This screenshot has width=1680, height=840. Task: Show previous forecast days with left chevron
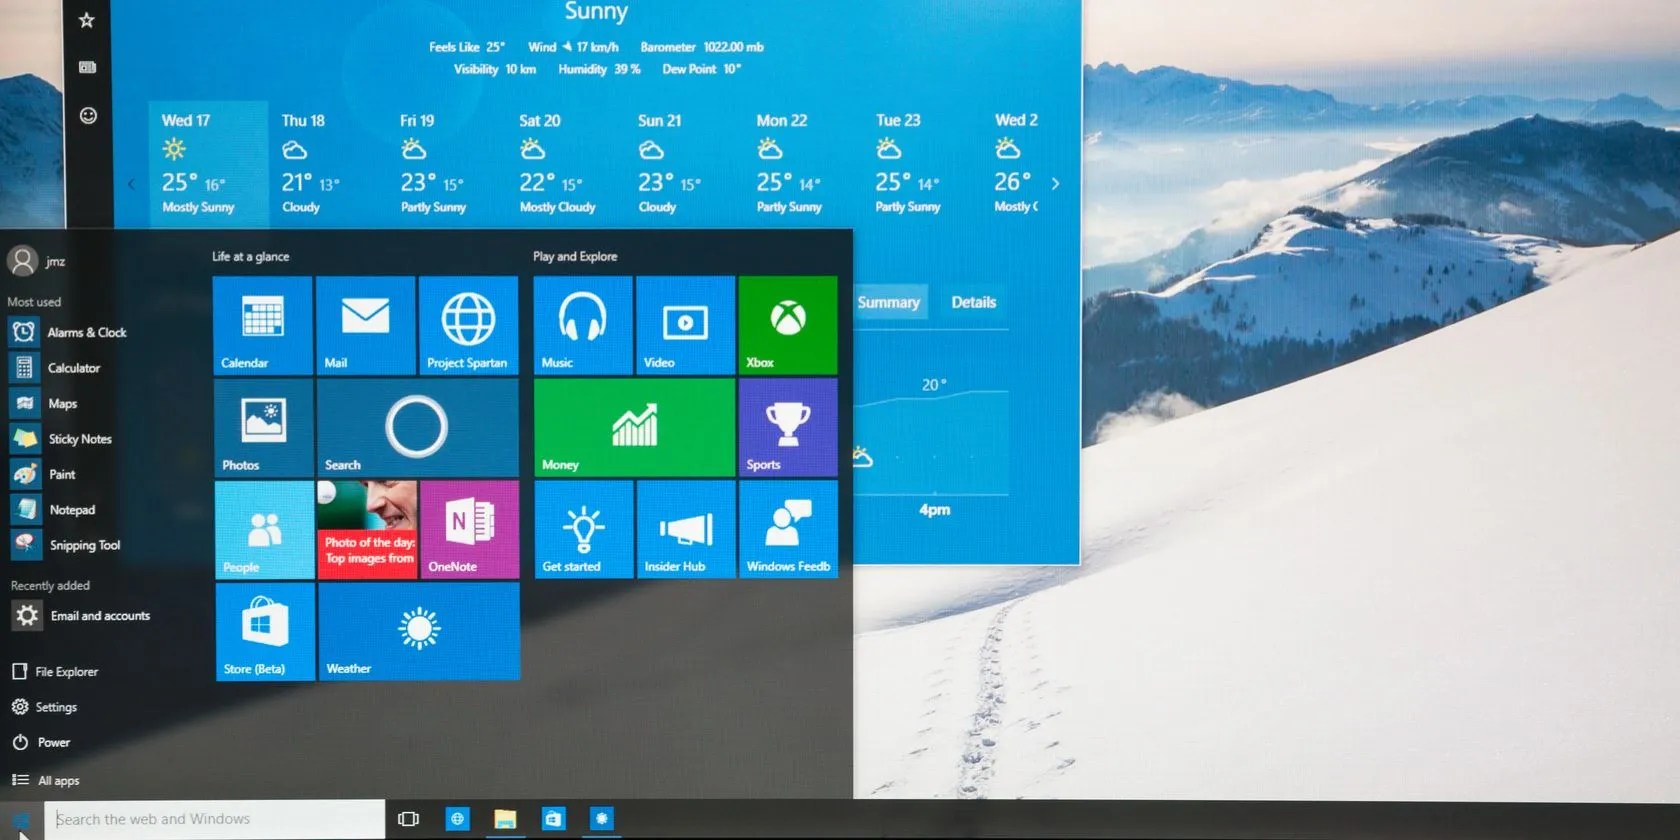pos(131,184)
